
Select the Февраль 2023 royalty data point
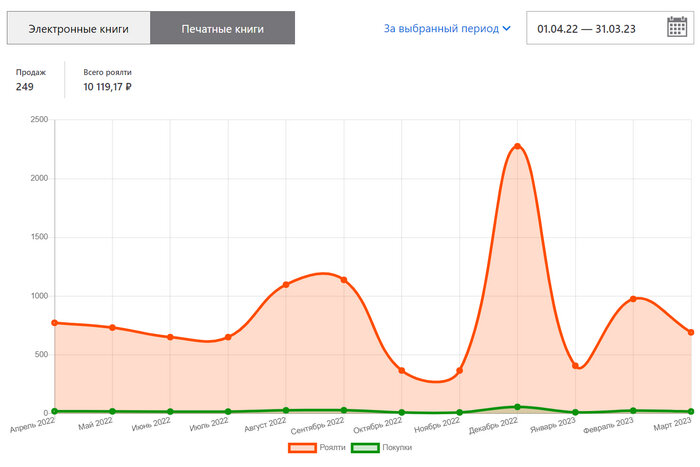point(633,299)
